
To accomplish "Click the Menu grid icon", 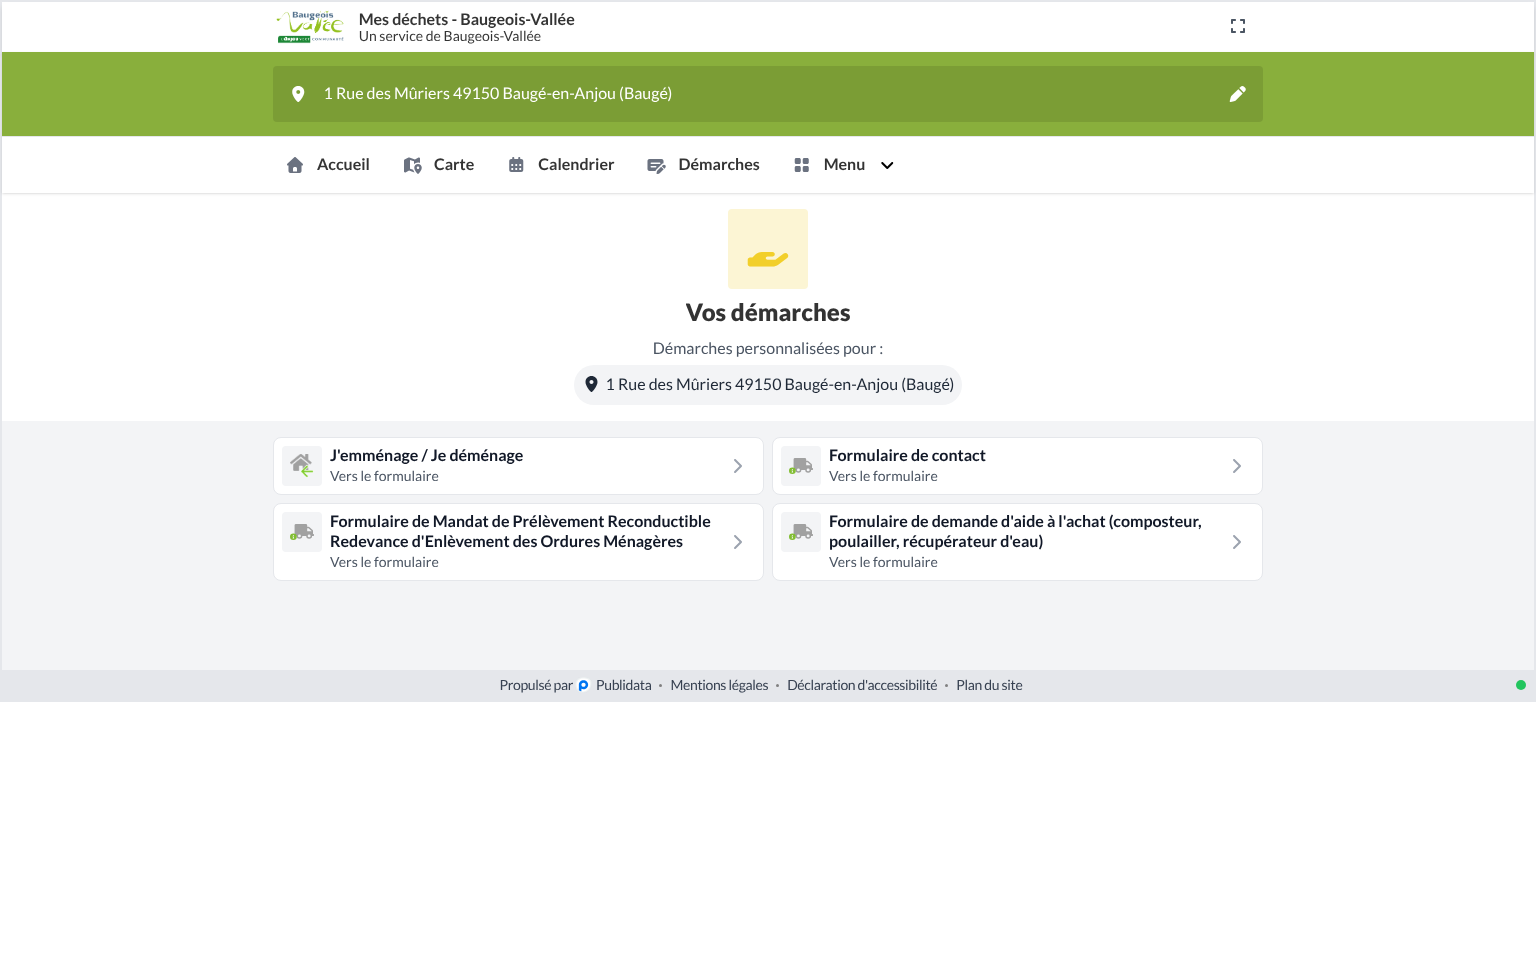I will (x=801, y=165).
